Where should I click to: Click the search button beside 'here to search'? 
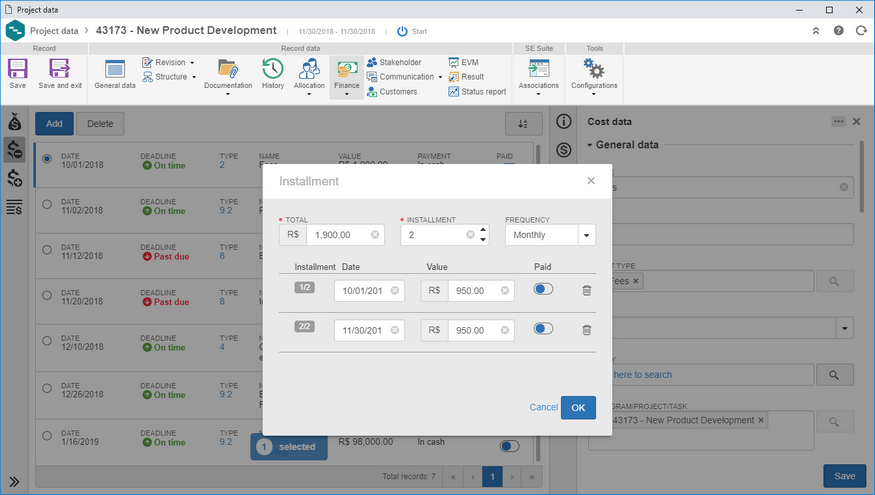(834, 375)
